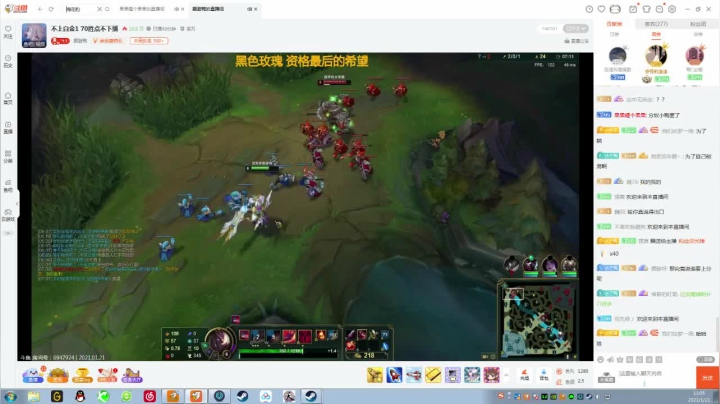Clear the search box with the X
The image size is (720, 404).
[x=99, y=9]
